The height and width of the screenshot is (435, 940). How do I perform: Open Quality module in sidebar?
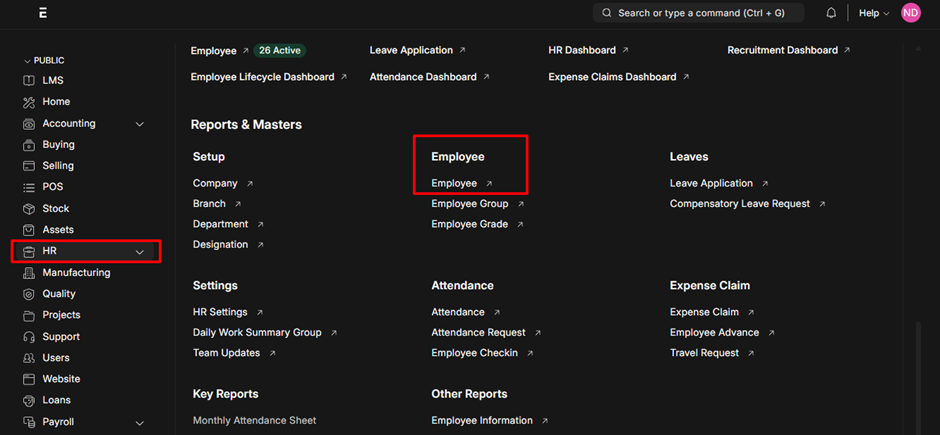[x=59, y=294]
